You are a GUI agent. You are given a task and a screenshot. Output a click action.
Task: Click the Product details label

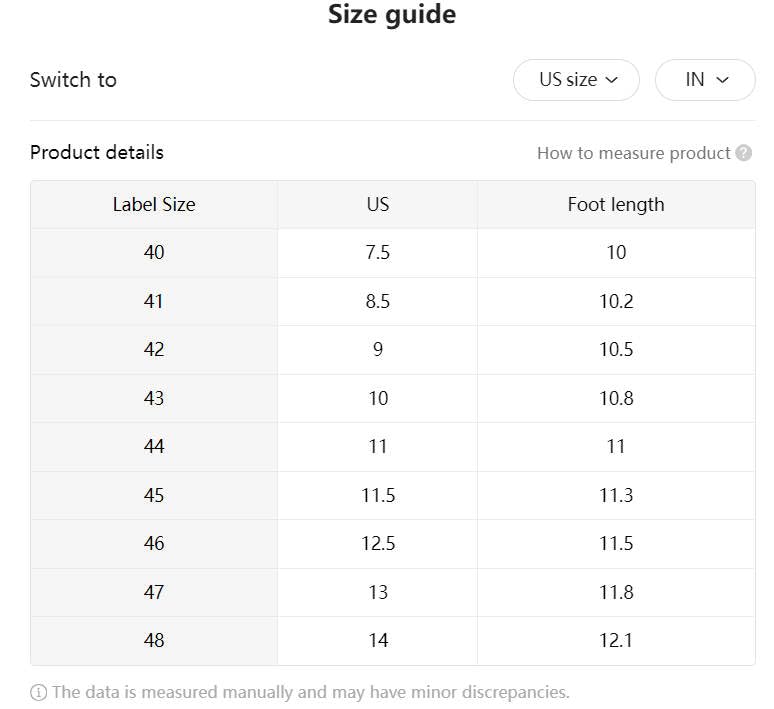[97, 152]
